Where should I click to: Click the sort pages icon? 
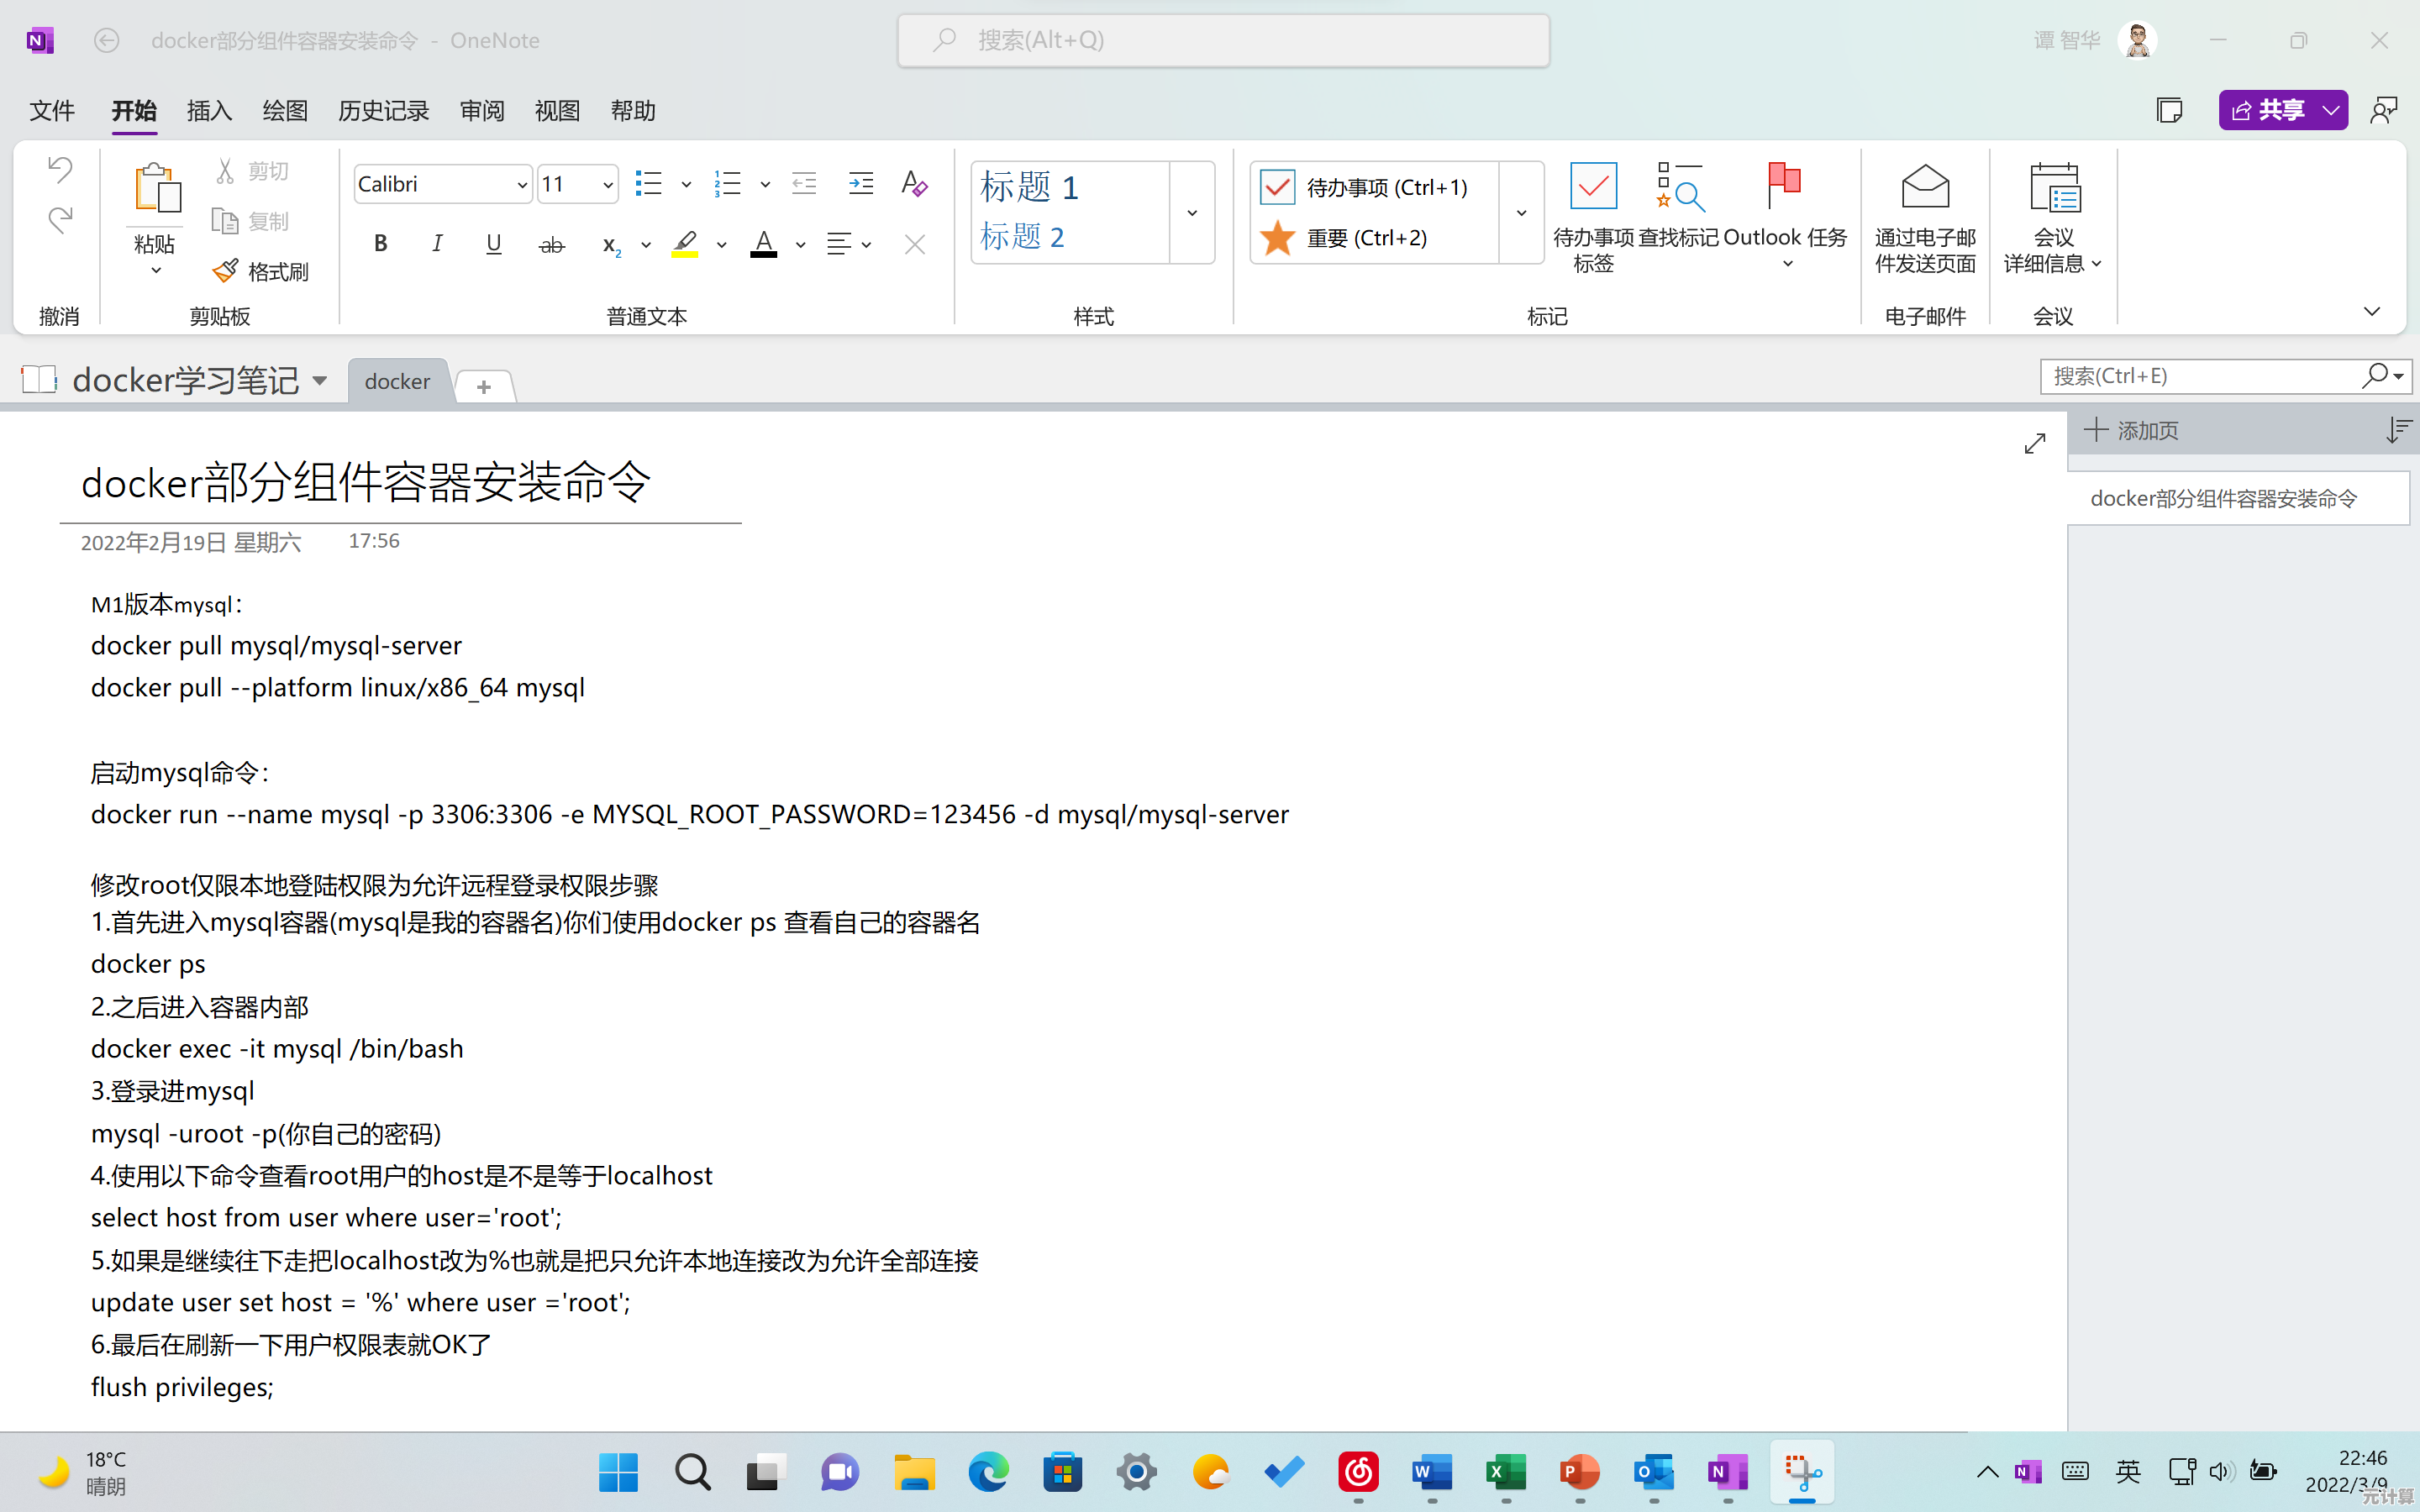pyautogui.click(x=2397, y=430)
